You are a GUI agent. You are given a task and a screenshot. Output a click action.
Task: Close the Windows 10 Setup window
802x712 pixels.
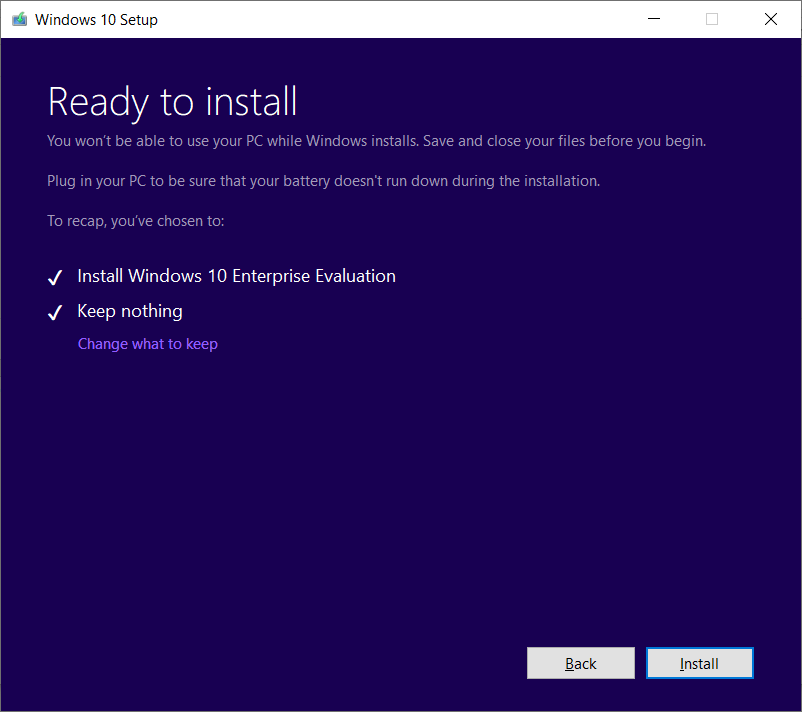tap(771, 19)
